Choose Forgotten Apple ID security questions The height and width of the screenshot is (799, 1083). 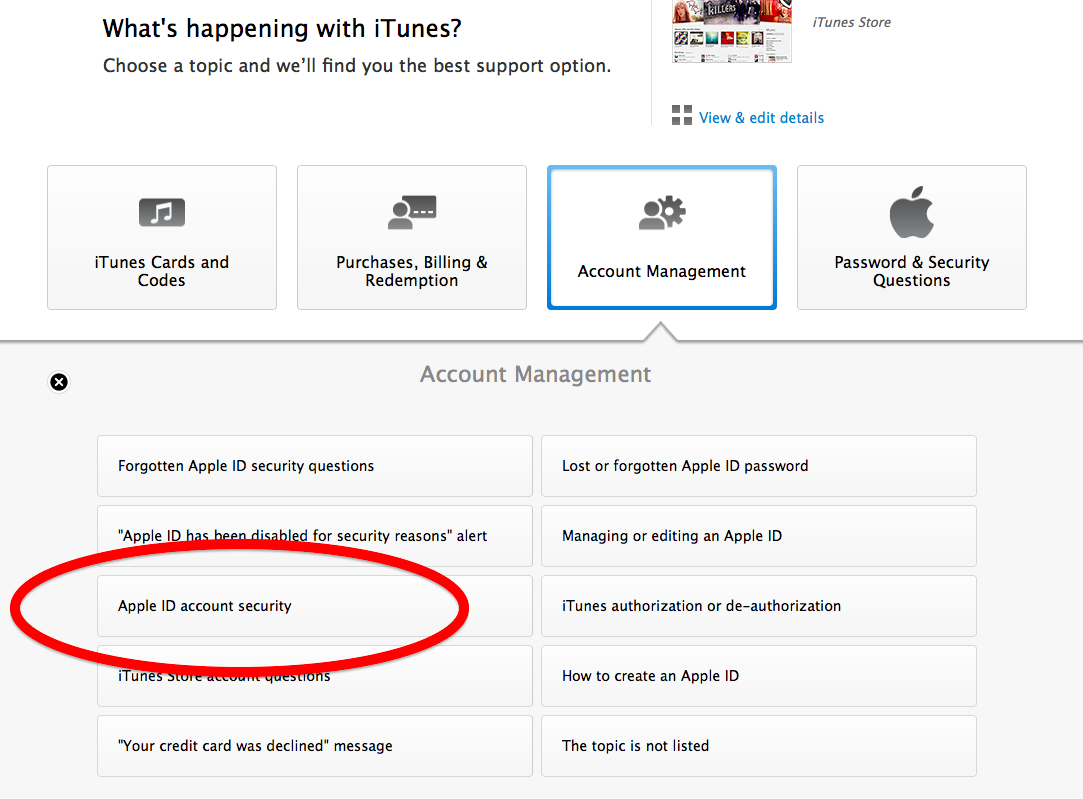(x=315, y=466)
